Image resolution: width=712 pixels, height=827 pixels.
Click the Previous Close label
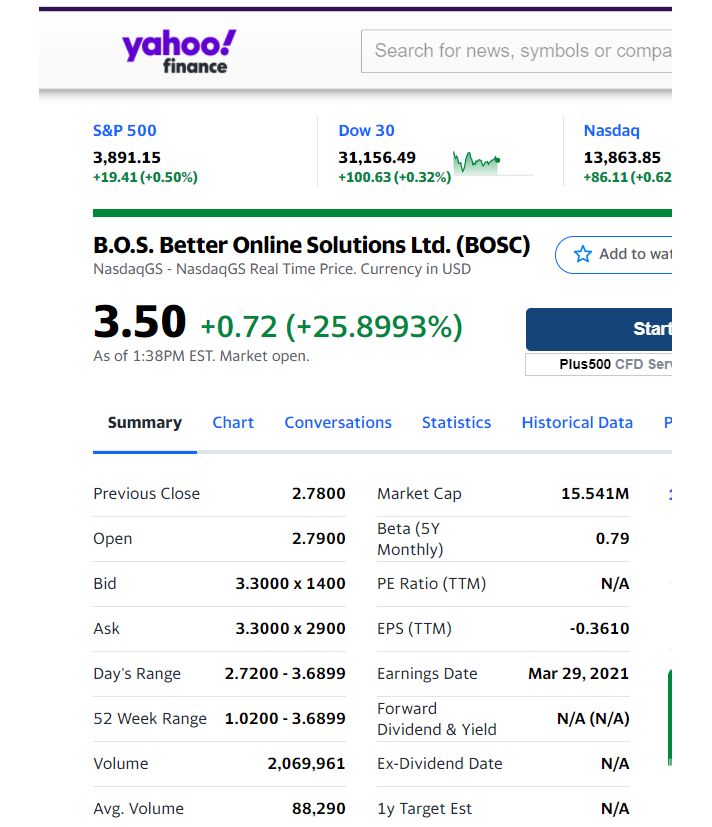tap(147, 494)
